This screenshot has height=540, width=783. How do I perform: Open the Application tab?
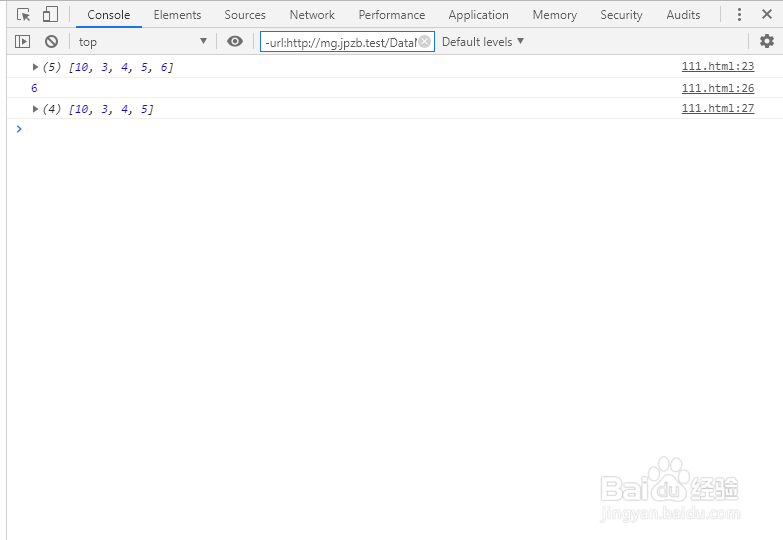[x=478, y=15]
